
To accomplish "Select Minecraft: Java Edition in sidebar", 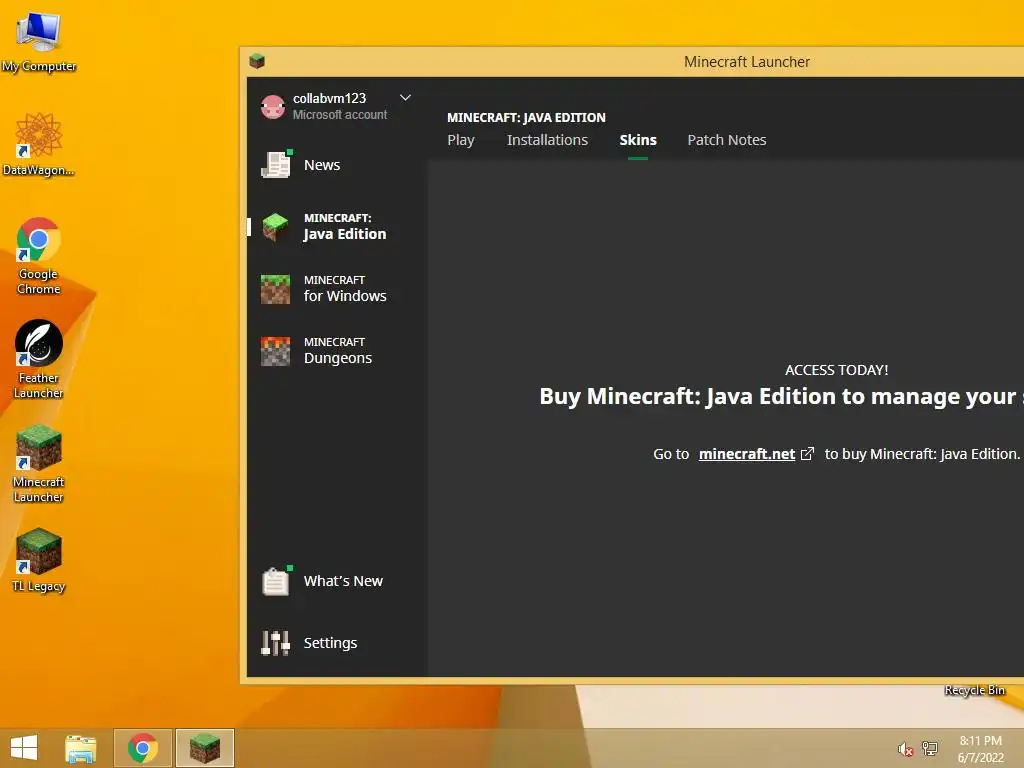I will click(x=336, y=227).
